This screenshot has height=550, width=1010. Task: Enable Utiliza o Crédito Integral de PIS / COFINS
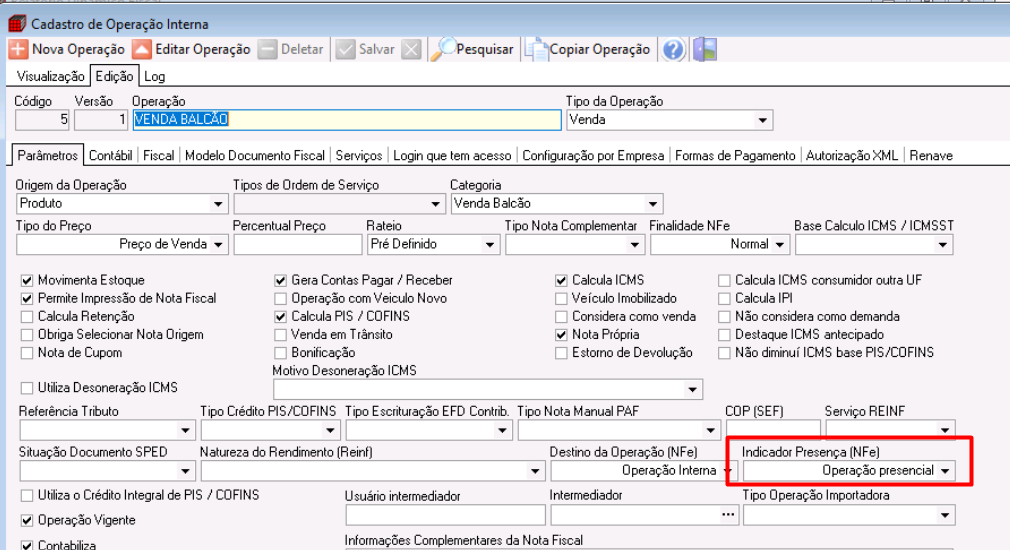tap(26, 495)
